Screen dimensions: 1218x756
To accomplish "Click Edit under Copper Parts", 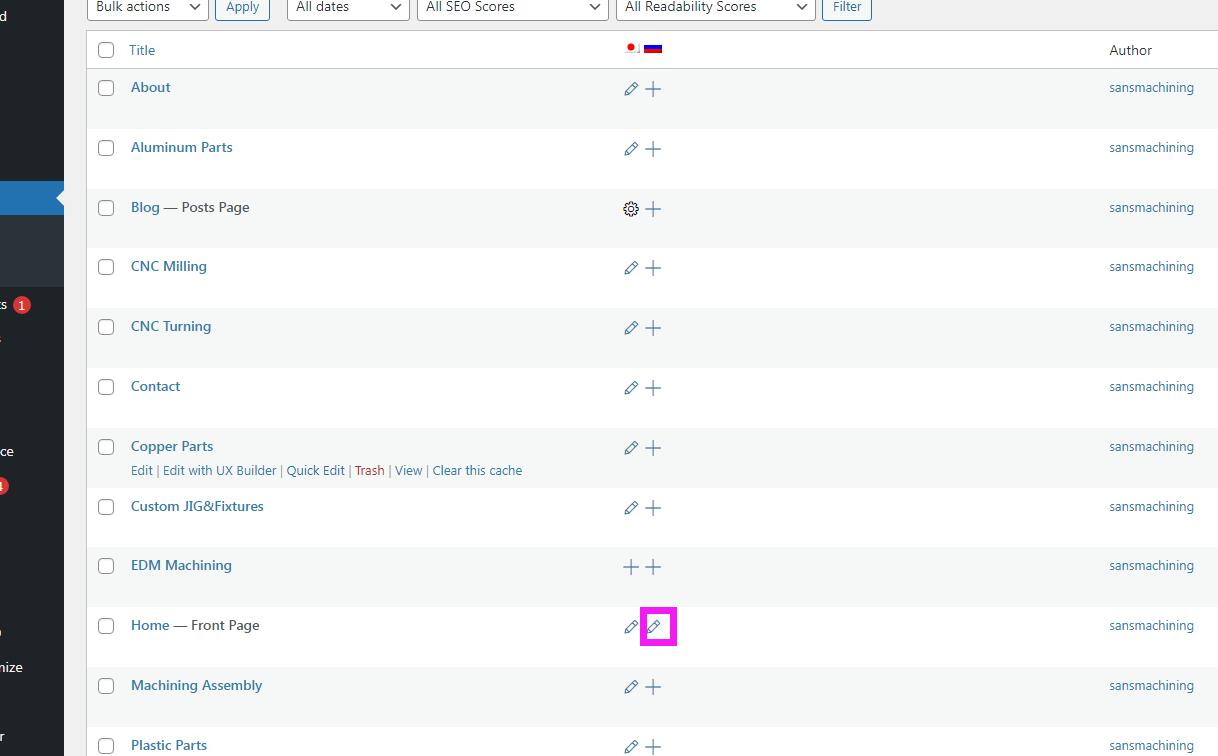I will tap(142, 470).
